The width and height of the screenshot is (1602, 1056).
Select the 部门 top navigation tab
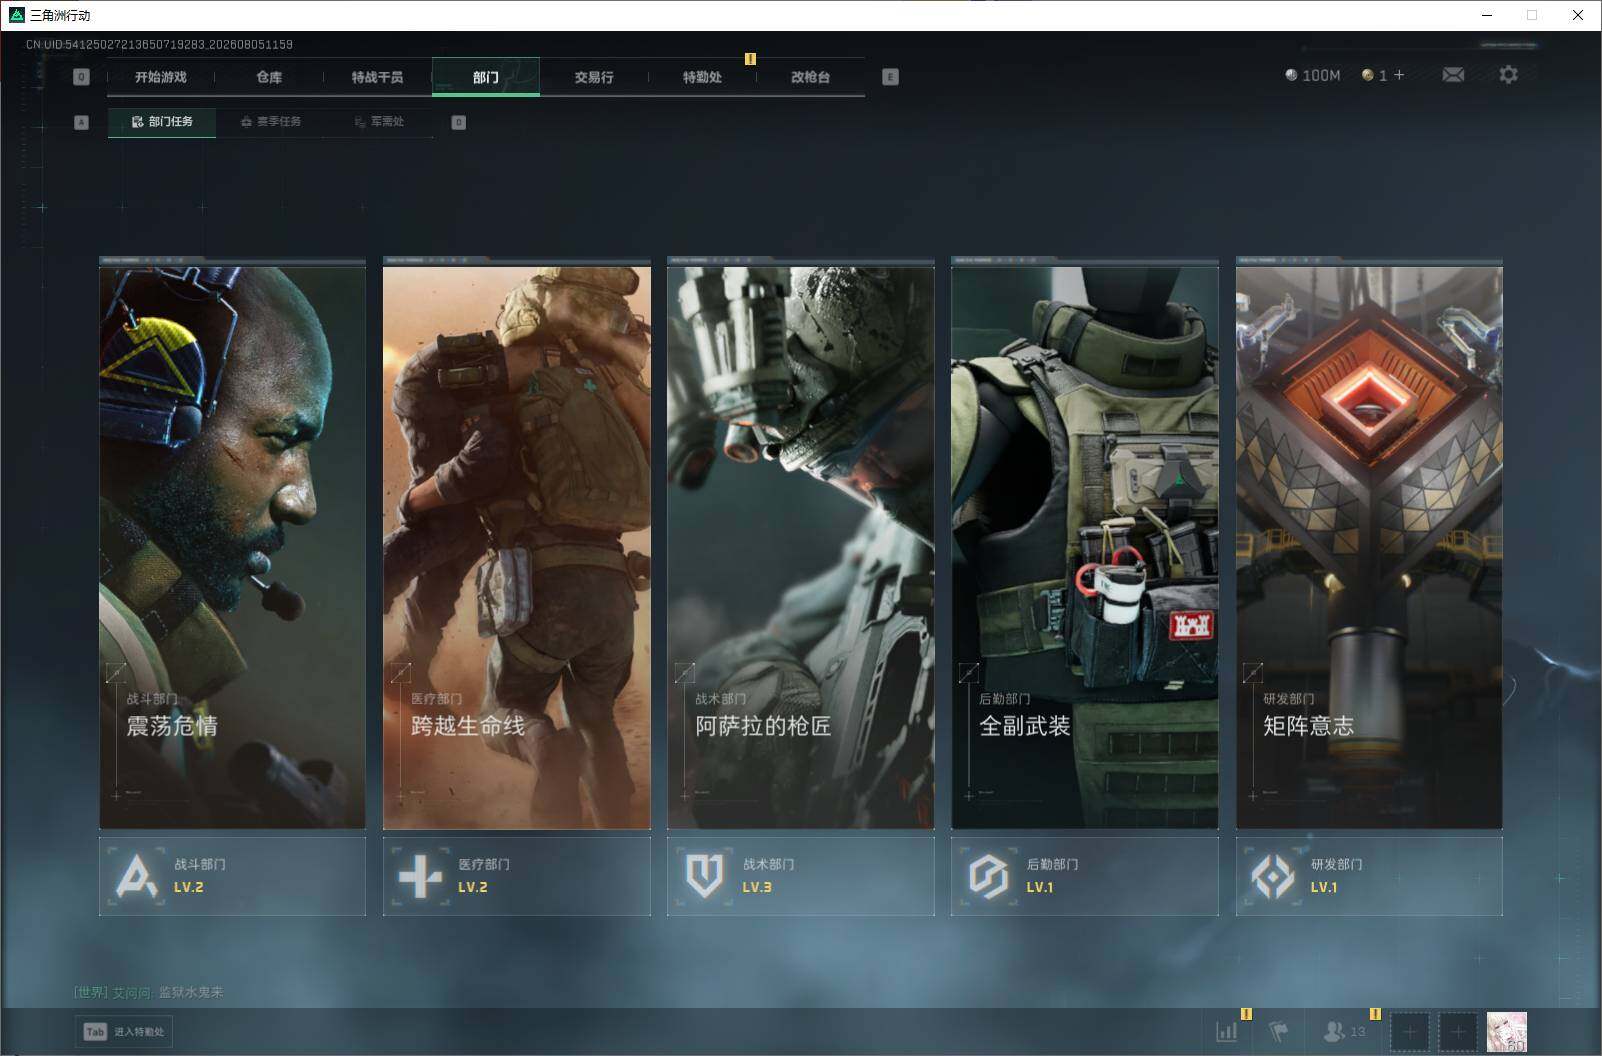(486, 77)
